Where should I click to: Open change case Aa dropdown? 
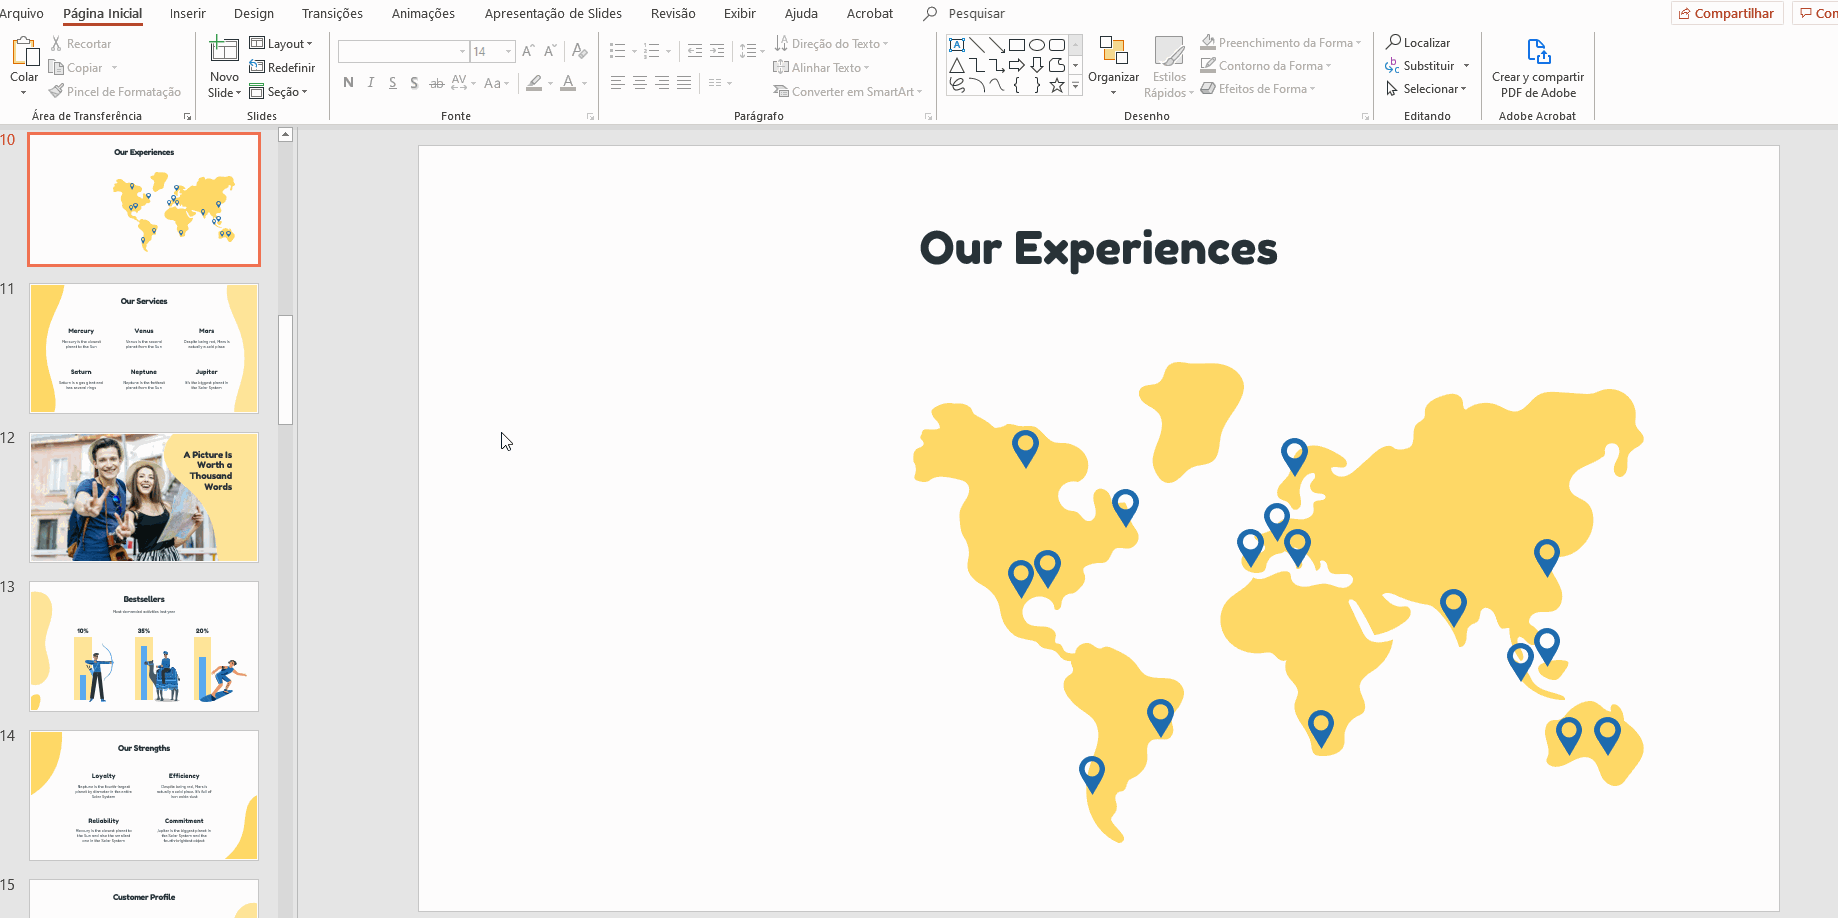[x=496, y=83]
